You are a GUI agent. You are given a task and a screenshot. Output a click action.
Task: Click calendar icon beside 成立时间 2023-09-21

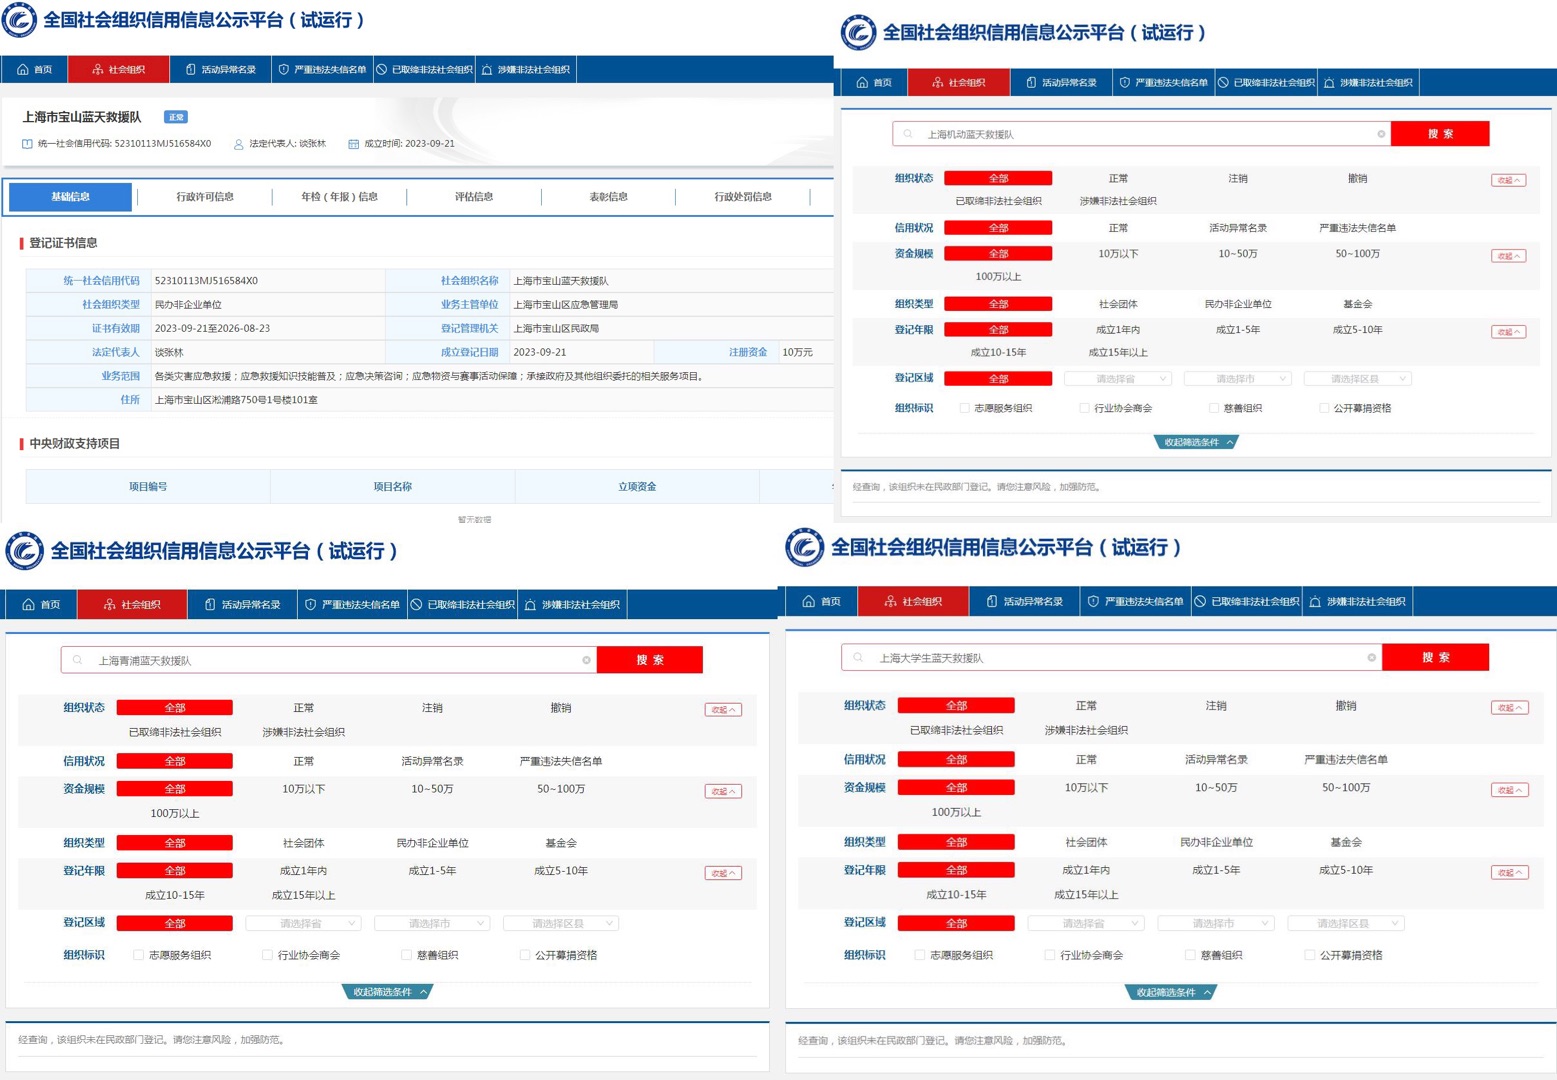353,144
